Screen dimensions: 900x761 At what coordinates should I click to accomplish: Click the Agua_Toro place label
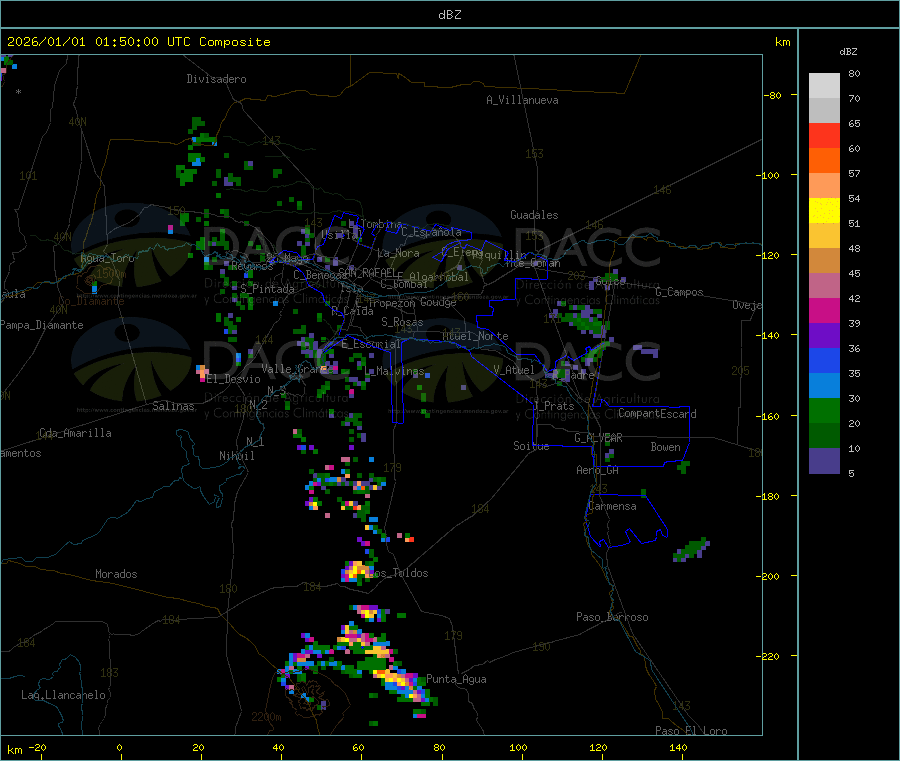point(107,258)
